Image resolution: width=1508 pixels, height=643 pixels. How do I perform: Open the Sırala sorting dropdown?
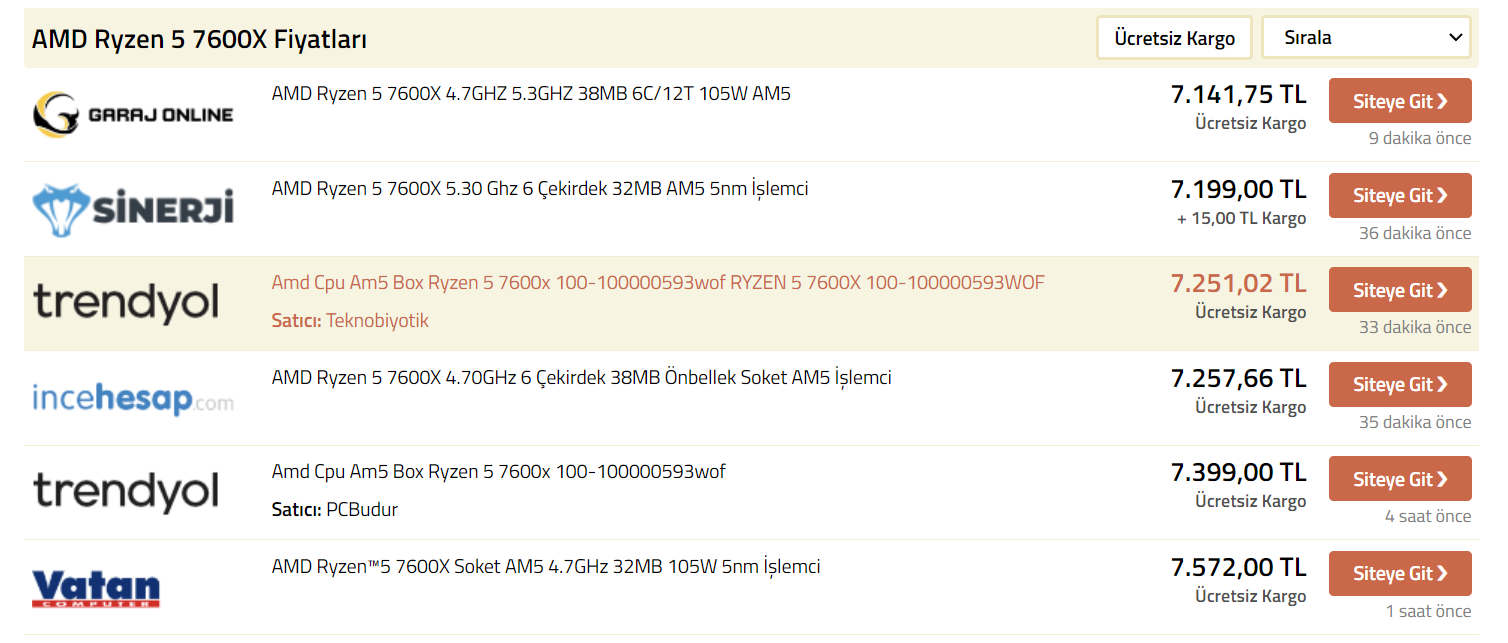click(x=1365, y=38)
